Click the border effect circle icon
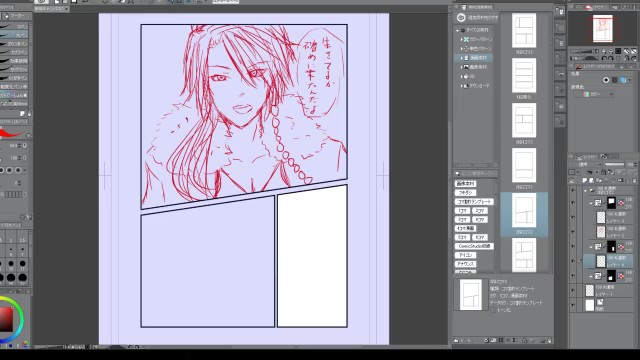Screen dimensions: 640x360 606,80
